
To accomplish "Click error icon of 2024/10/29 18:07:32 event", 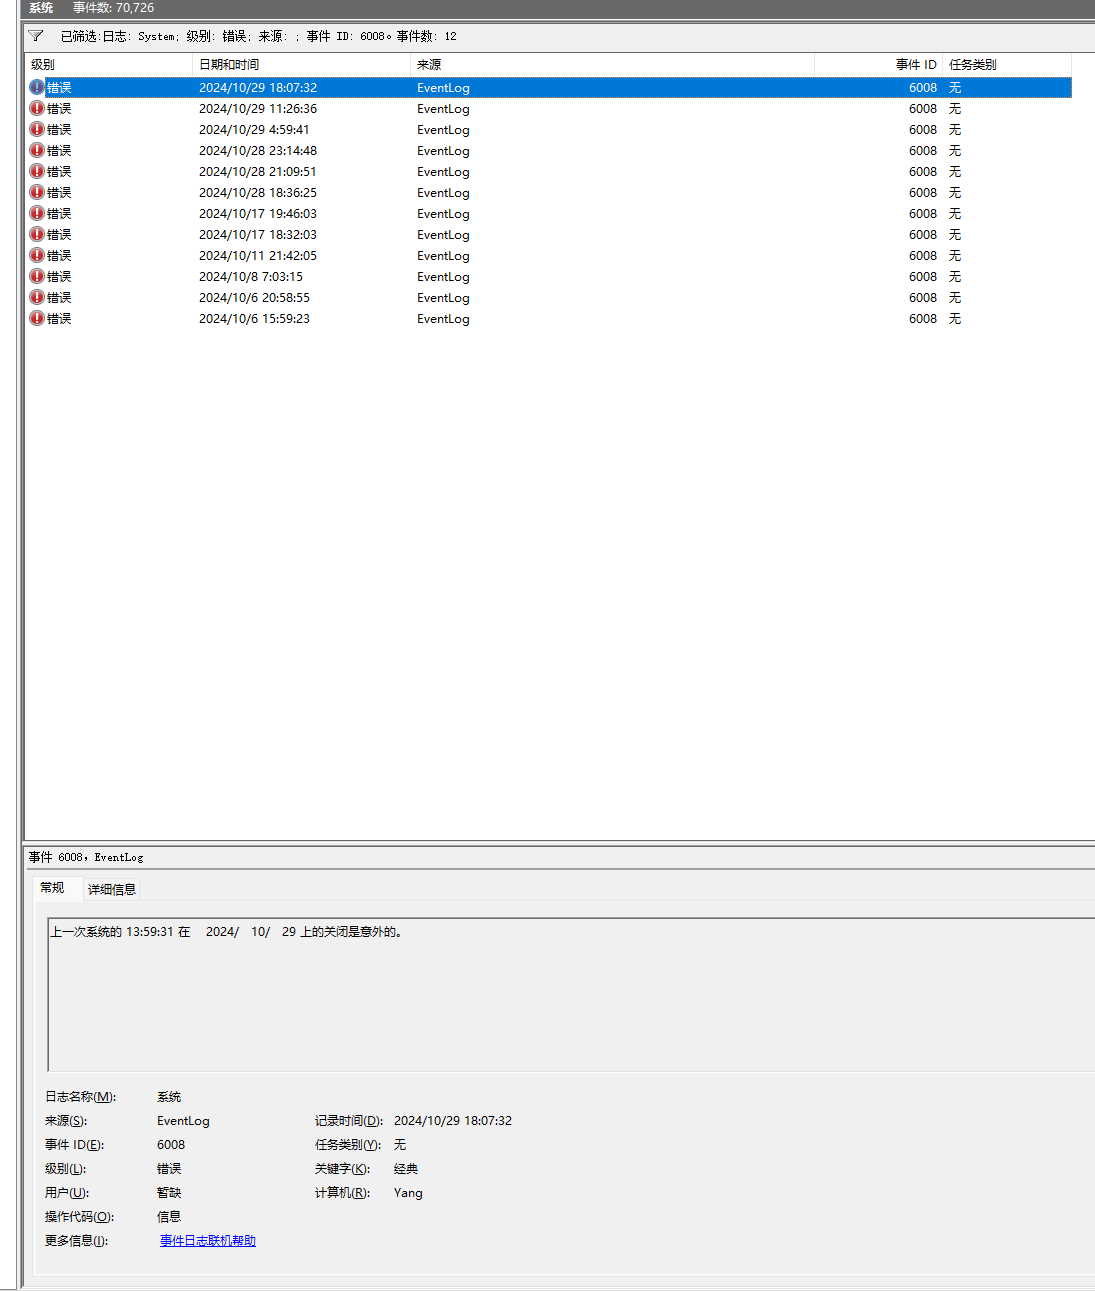I will [37, 87].
